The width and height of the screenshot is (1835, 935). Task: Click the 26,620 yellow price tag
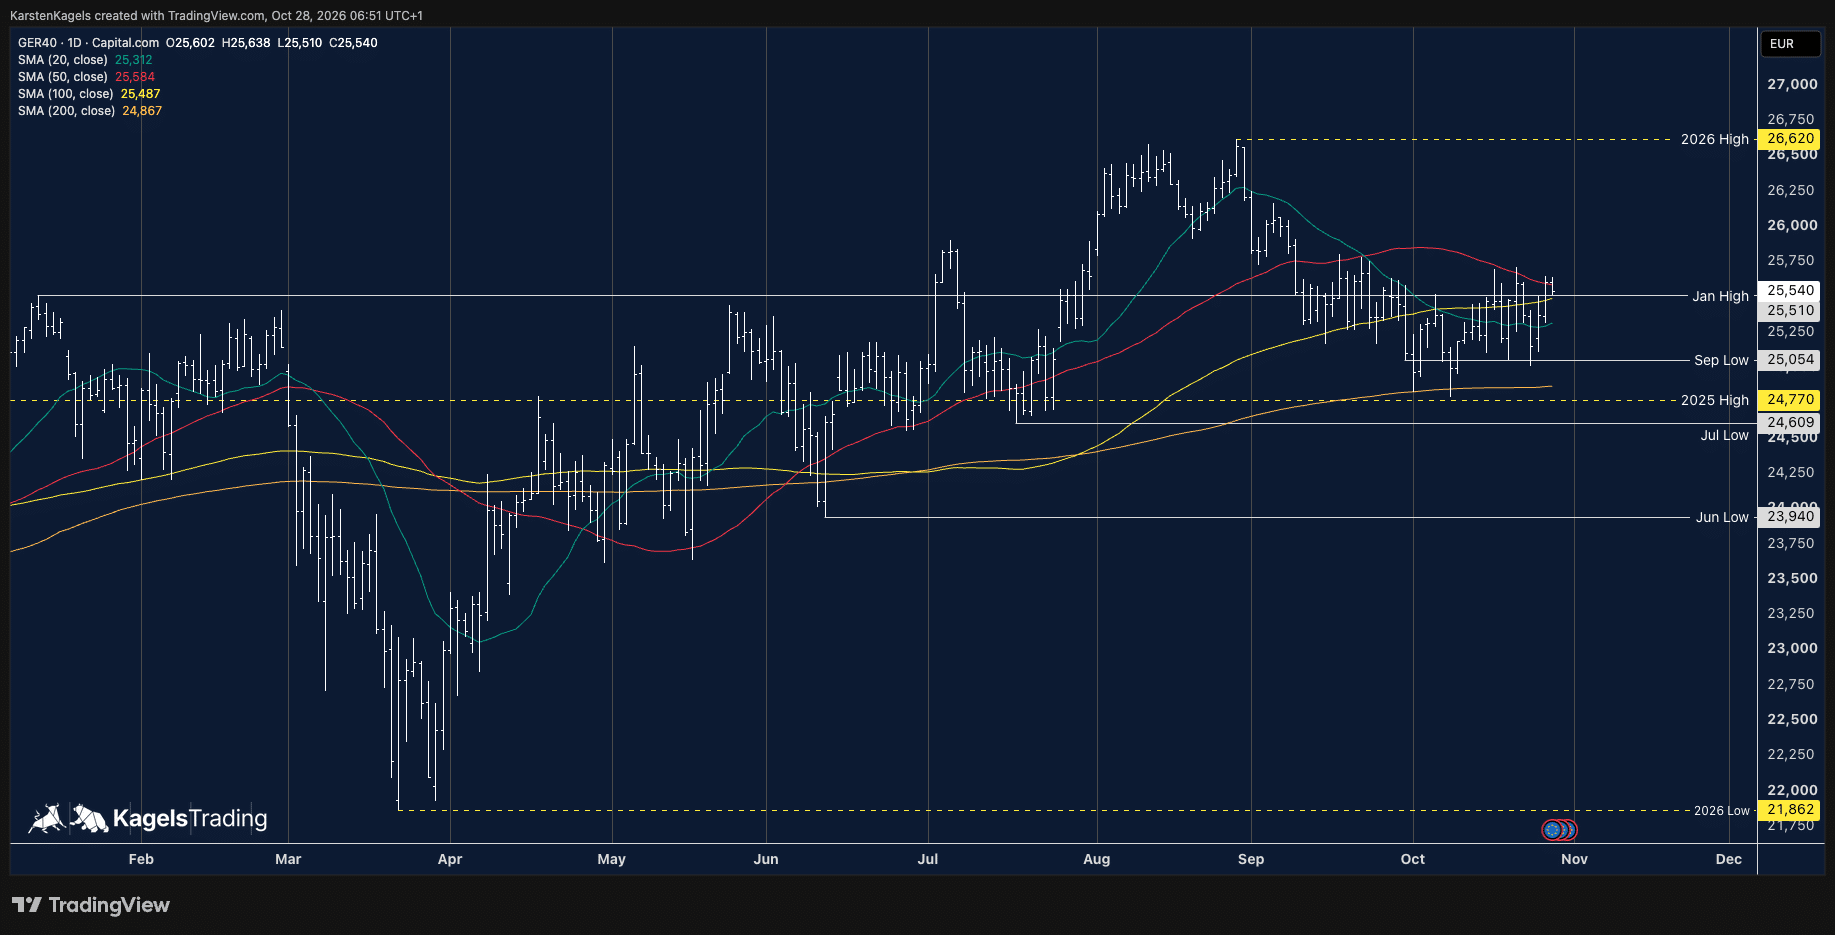click(1790, 139)
